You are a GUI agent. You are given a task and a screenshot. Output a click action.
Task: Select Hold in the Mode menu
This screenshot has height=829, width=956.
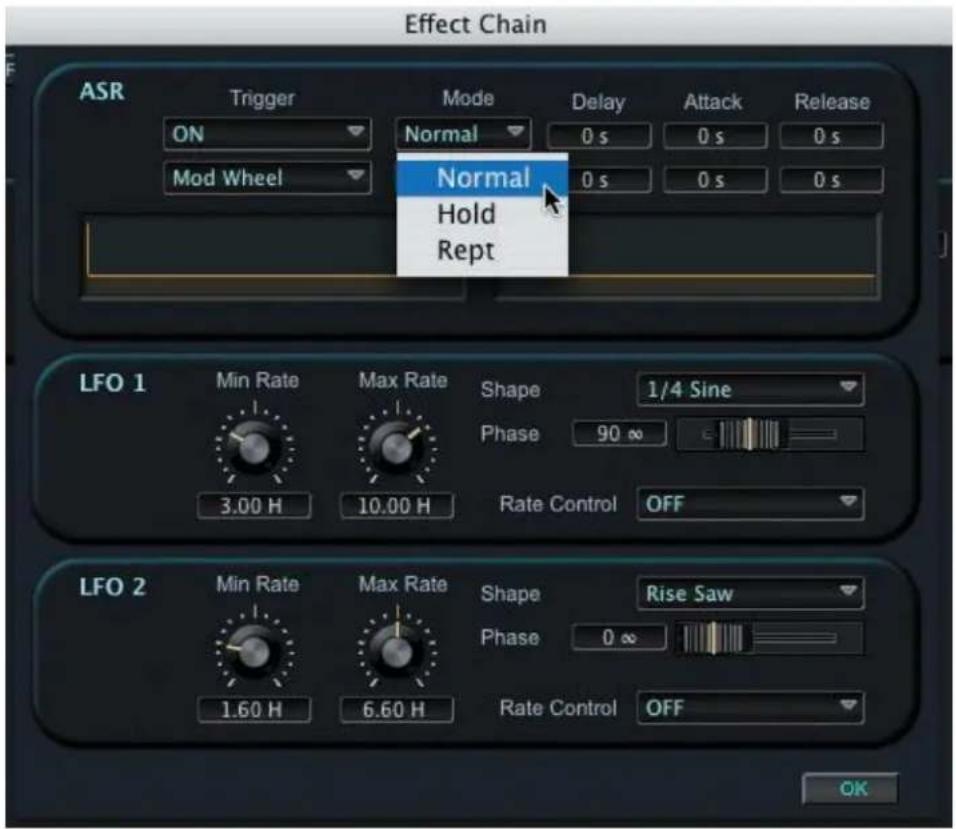(x=482, y=214)
